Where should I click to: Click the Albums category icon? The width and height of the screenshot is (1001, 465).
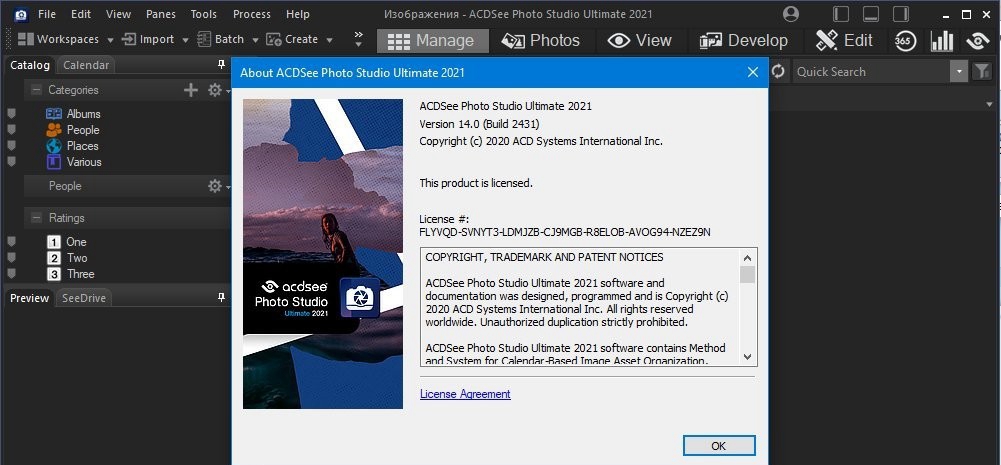(x=54, y=114)
